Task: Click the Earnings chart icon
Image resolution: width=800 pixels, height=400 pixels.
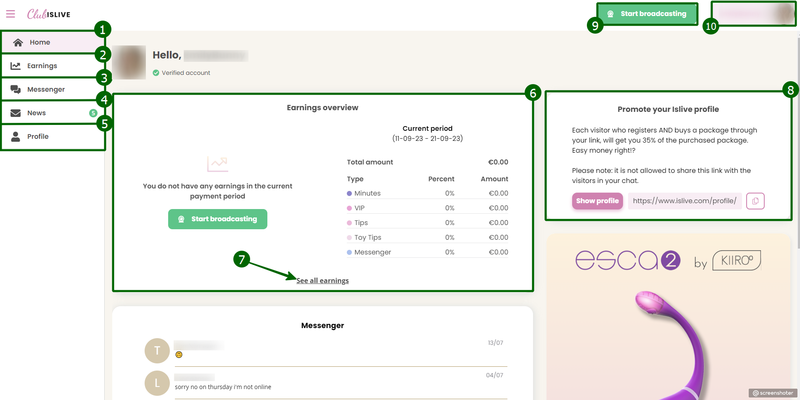Action: [15, 66]
